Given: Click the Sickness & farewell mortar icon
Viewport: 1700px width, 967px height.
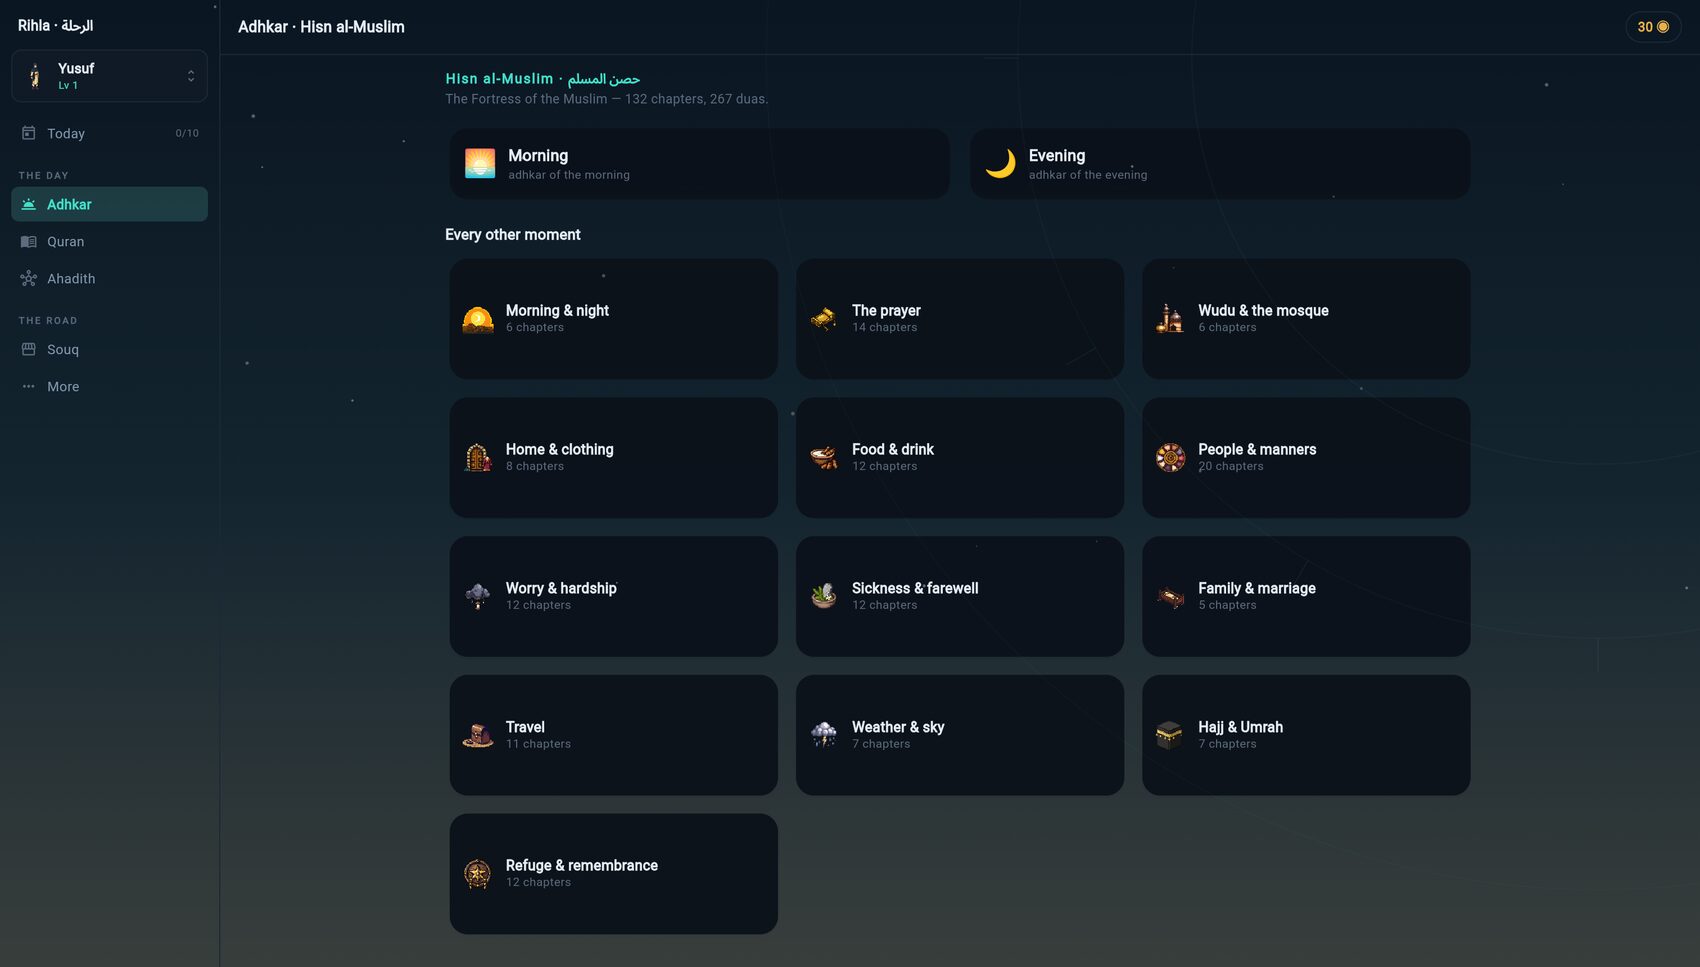Looking at the screenshot, I should click(824, 596).
